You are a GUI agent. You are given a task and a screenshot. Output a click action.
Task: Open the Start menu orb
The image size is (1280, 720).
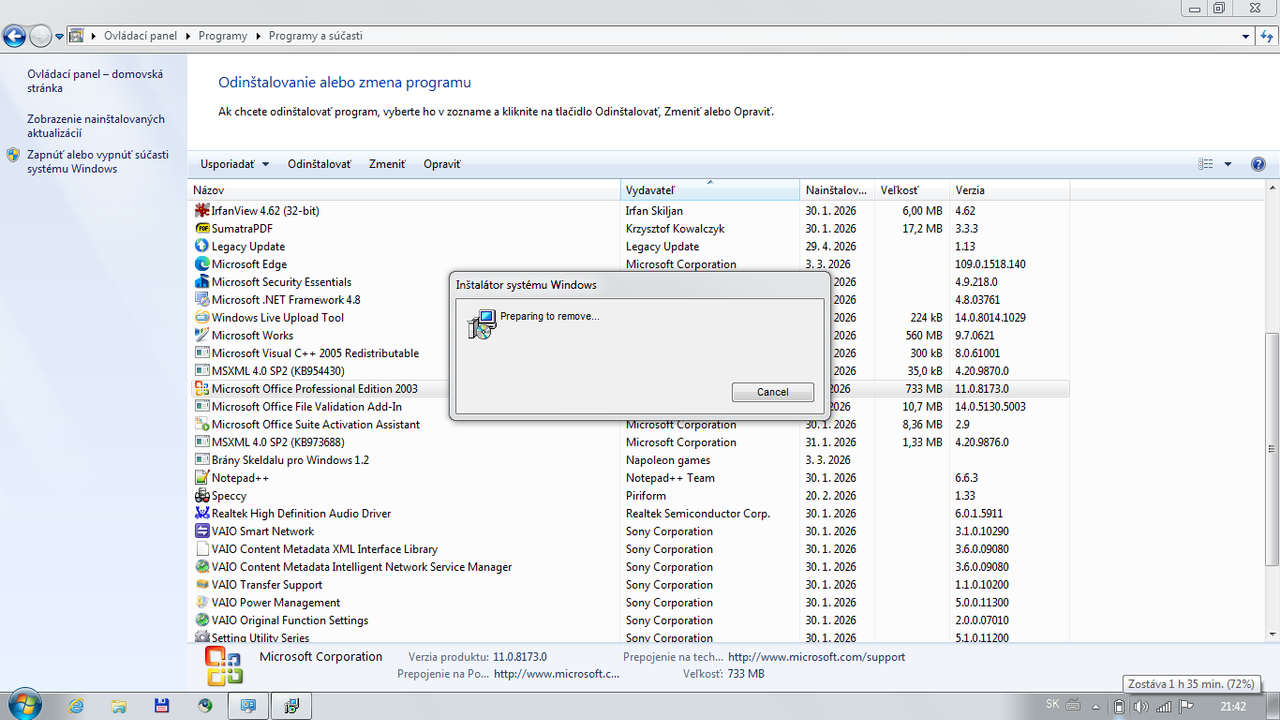point(23,705)
